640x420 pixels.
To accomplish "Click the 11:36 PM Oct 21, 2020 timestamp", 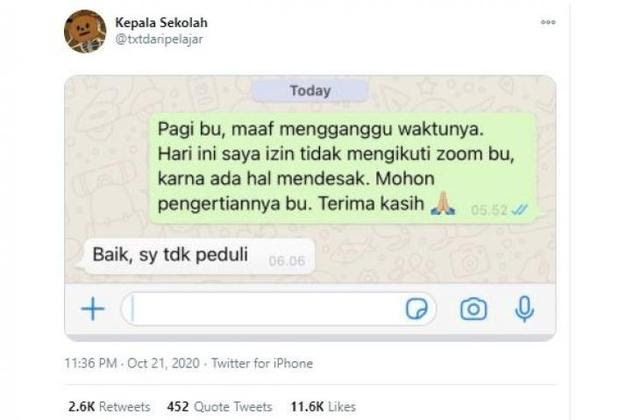I will pos(132,363).
